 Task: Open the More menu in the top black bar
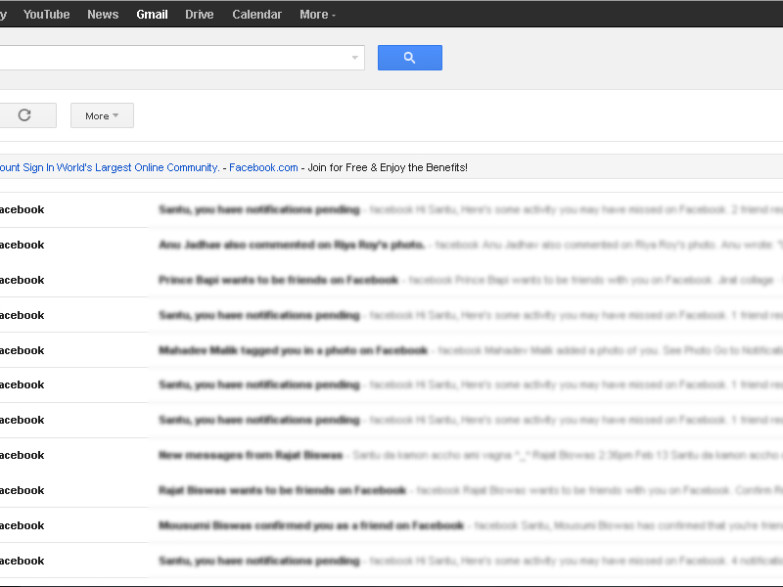coord(317,14)
